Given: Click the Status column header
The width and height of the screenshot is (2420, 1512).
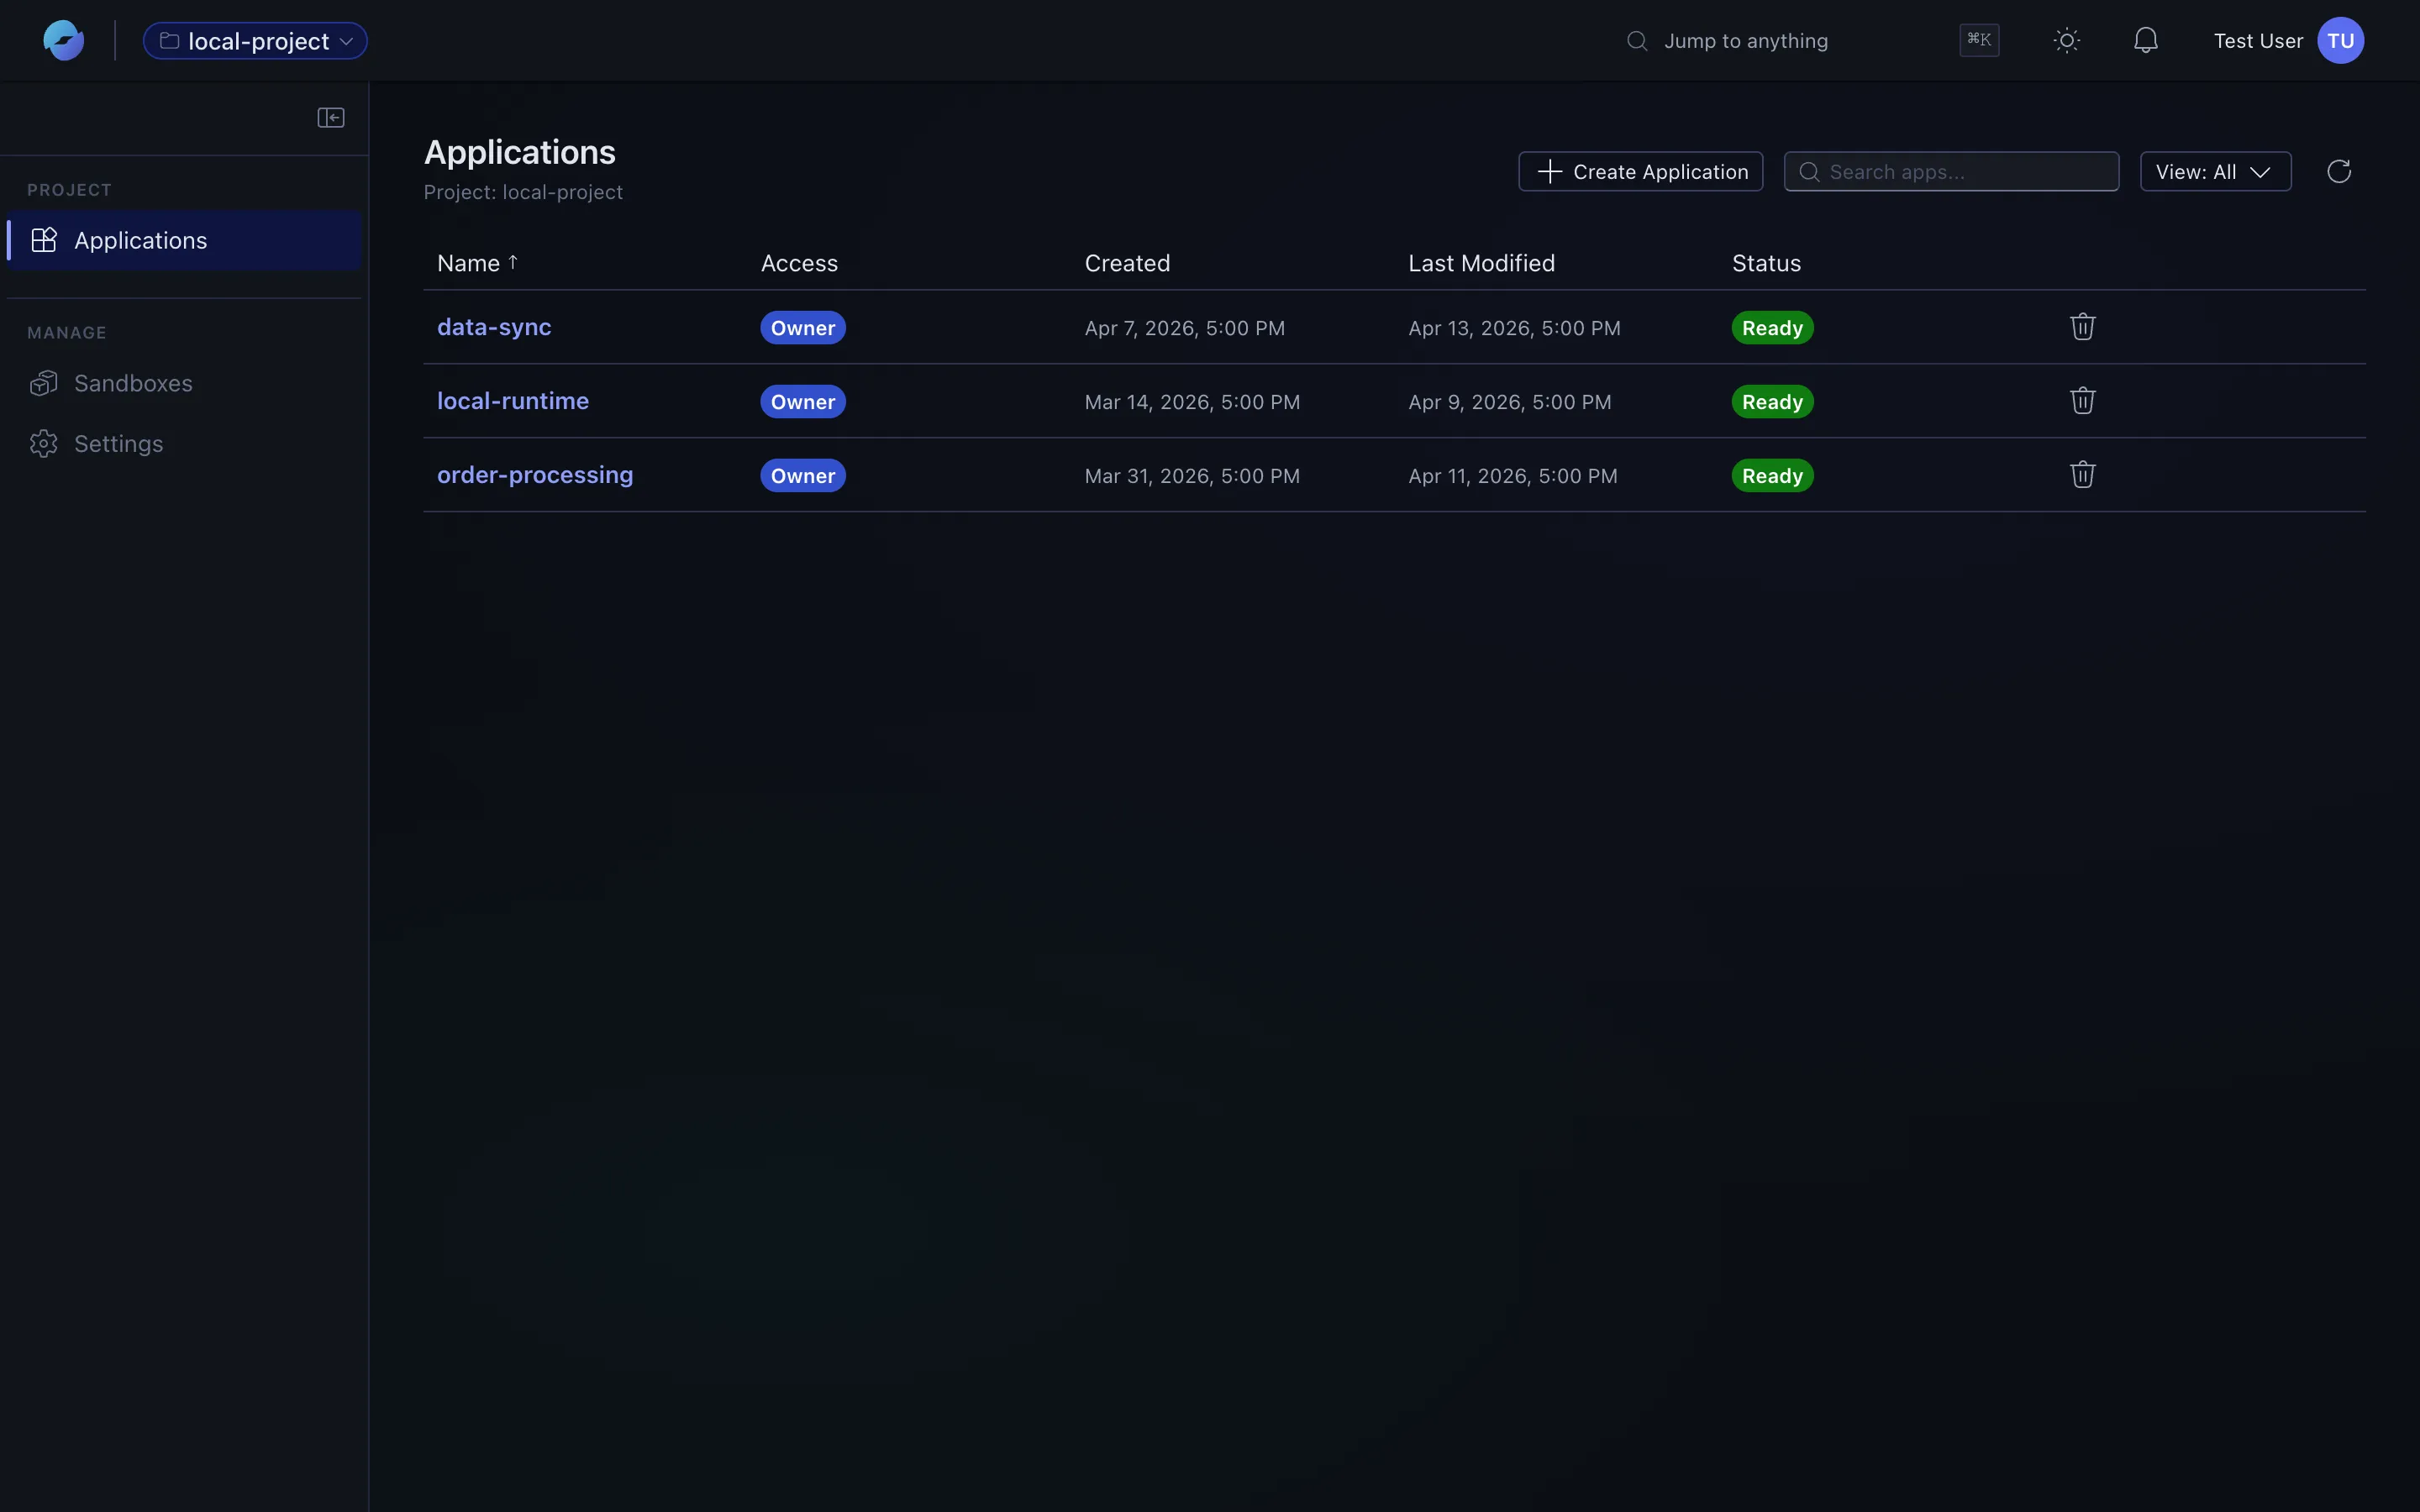Looking at the screenshot, I should pyautogui.click(x=1766, y=263).
